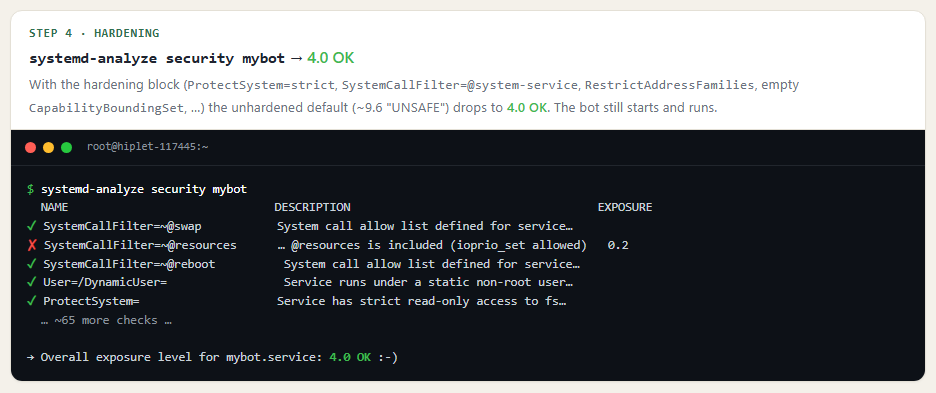Click the yellow minimize dot in terminal

pos(48,148)
